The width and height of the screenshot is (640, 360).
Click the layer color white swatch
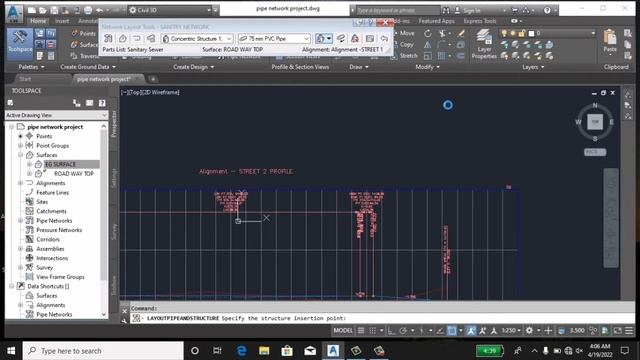coord(531,33)
